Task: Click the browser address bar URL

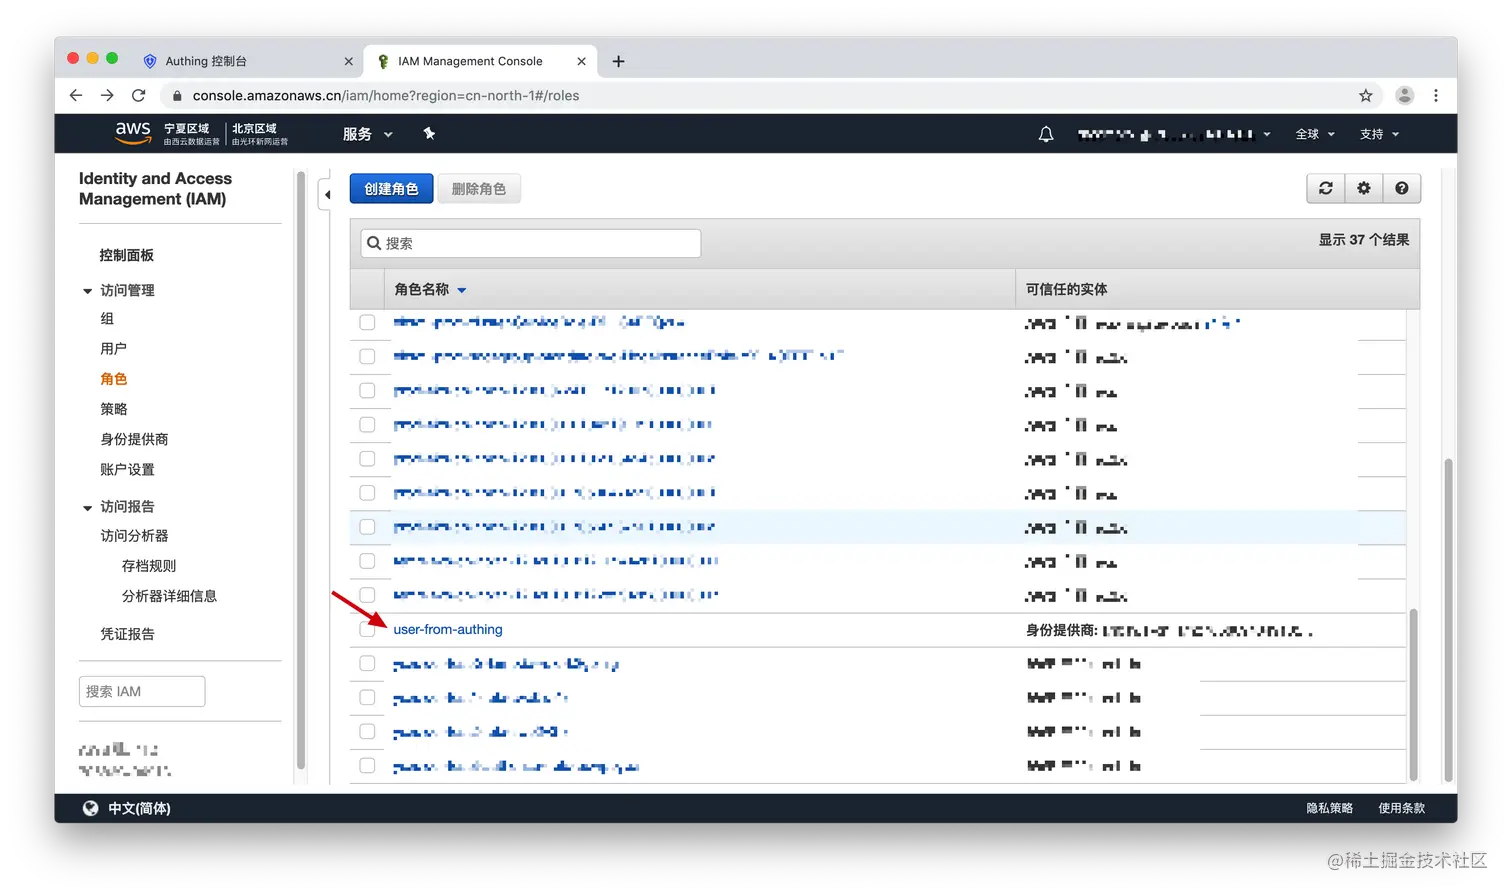Action: point(386,96)
